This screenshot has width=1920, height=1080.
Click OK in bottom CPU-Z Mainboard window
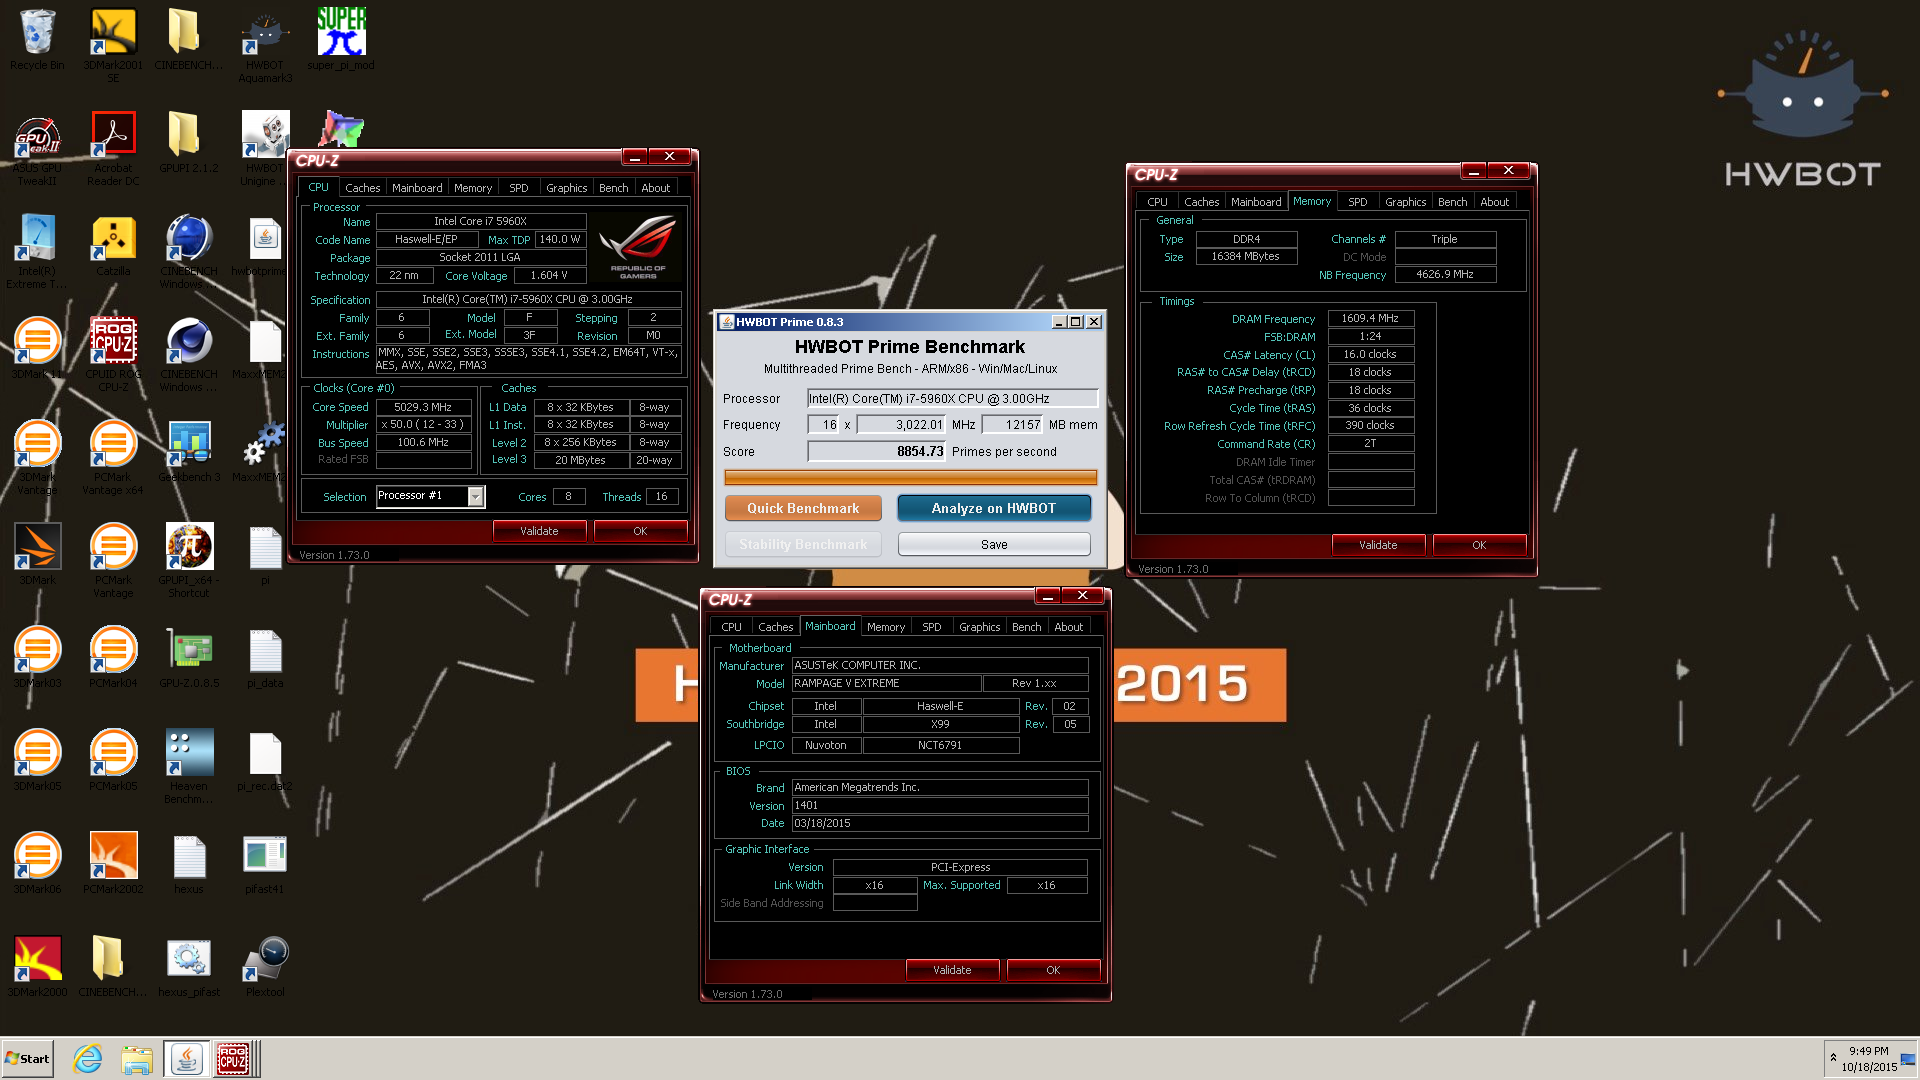pyautogui.click(x=1053, y=970)
